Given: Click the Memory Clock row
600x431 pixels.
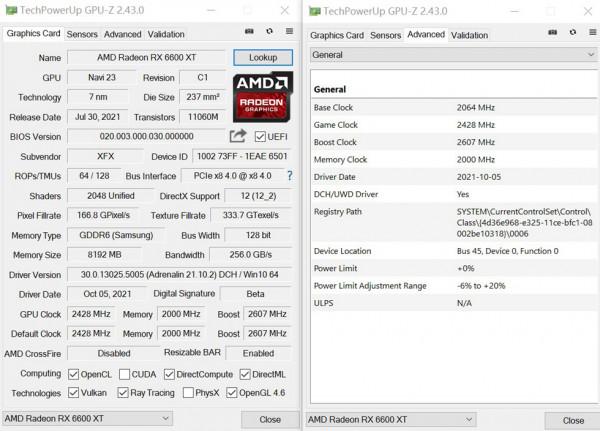Looking at the screenshot, I should 454,159.
